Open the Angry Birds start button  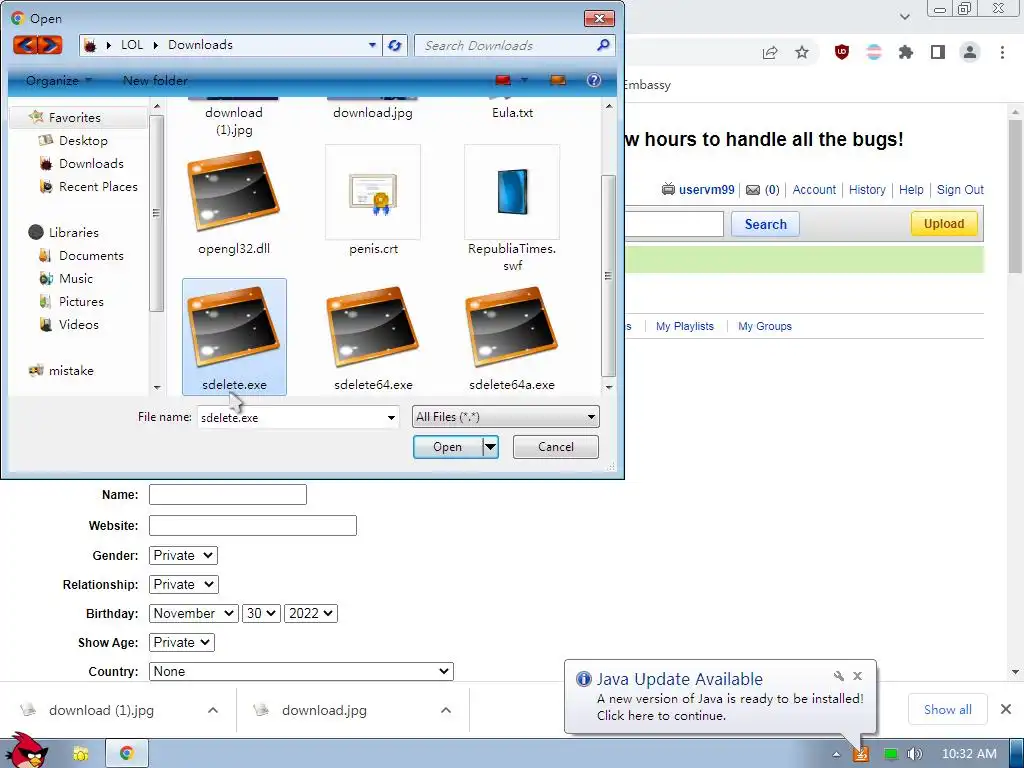(27, 751)
